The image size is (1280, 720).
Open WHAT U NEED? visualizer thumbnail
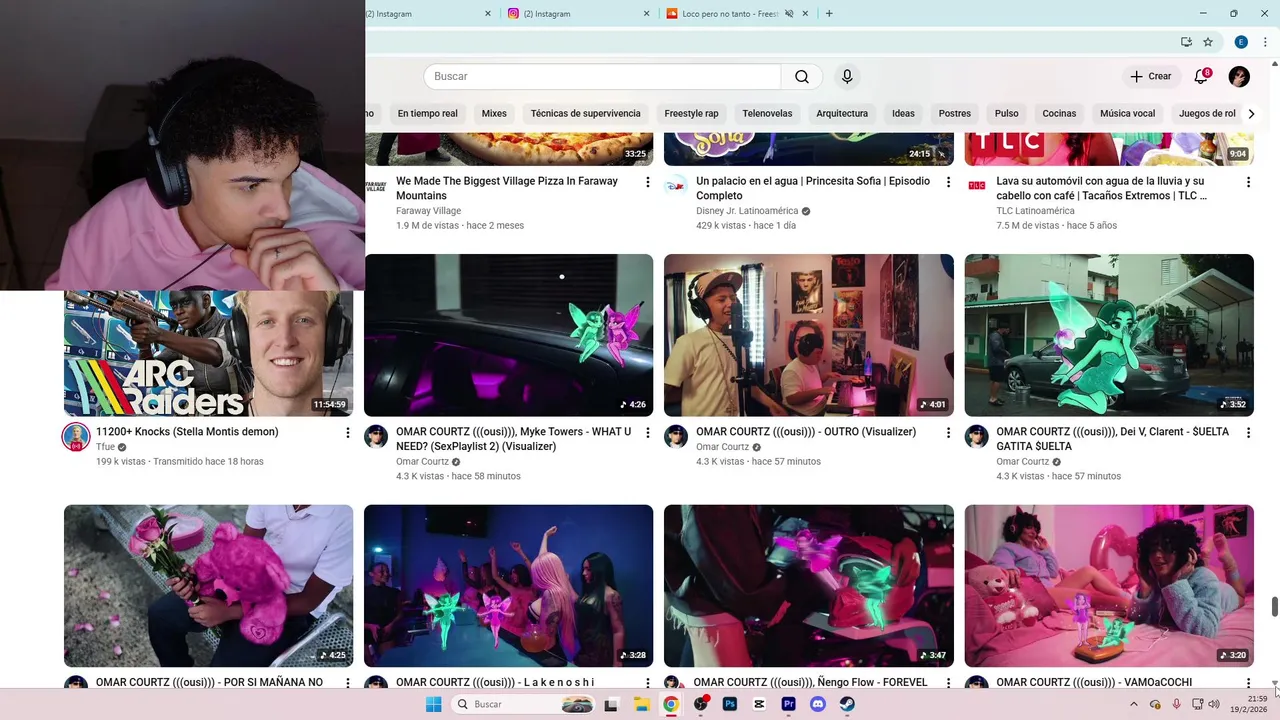[508, 335]
